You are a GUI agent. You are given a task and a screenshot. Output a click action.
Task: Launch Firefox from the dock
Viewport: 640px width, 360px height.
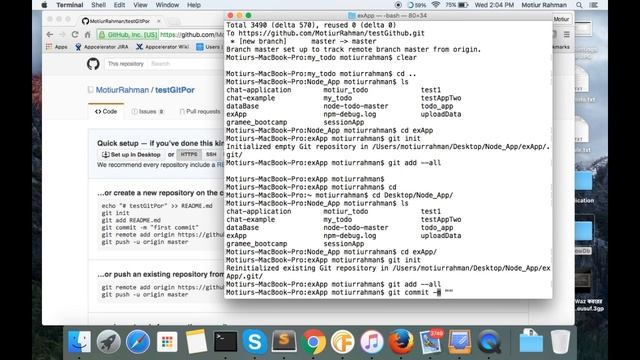point(401,341)
